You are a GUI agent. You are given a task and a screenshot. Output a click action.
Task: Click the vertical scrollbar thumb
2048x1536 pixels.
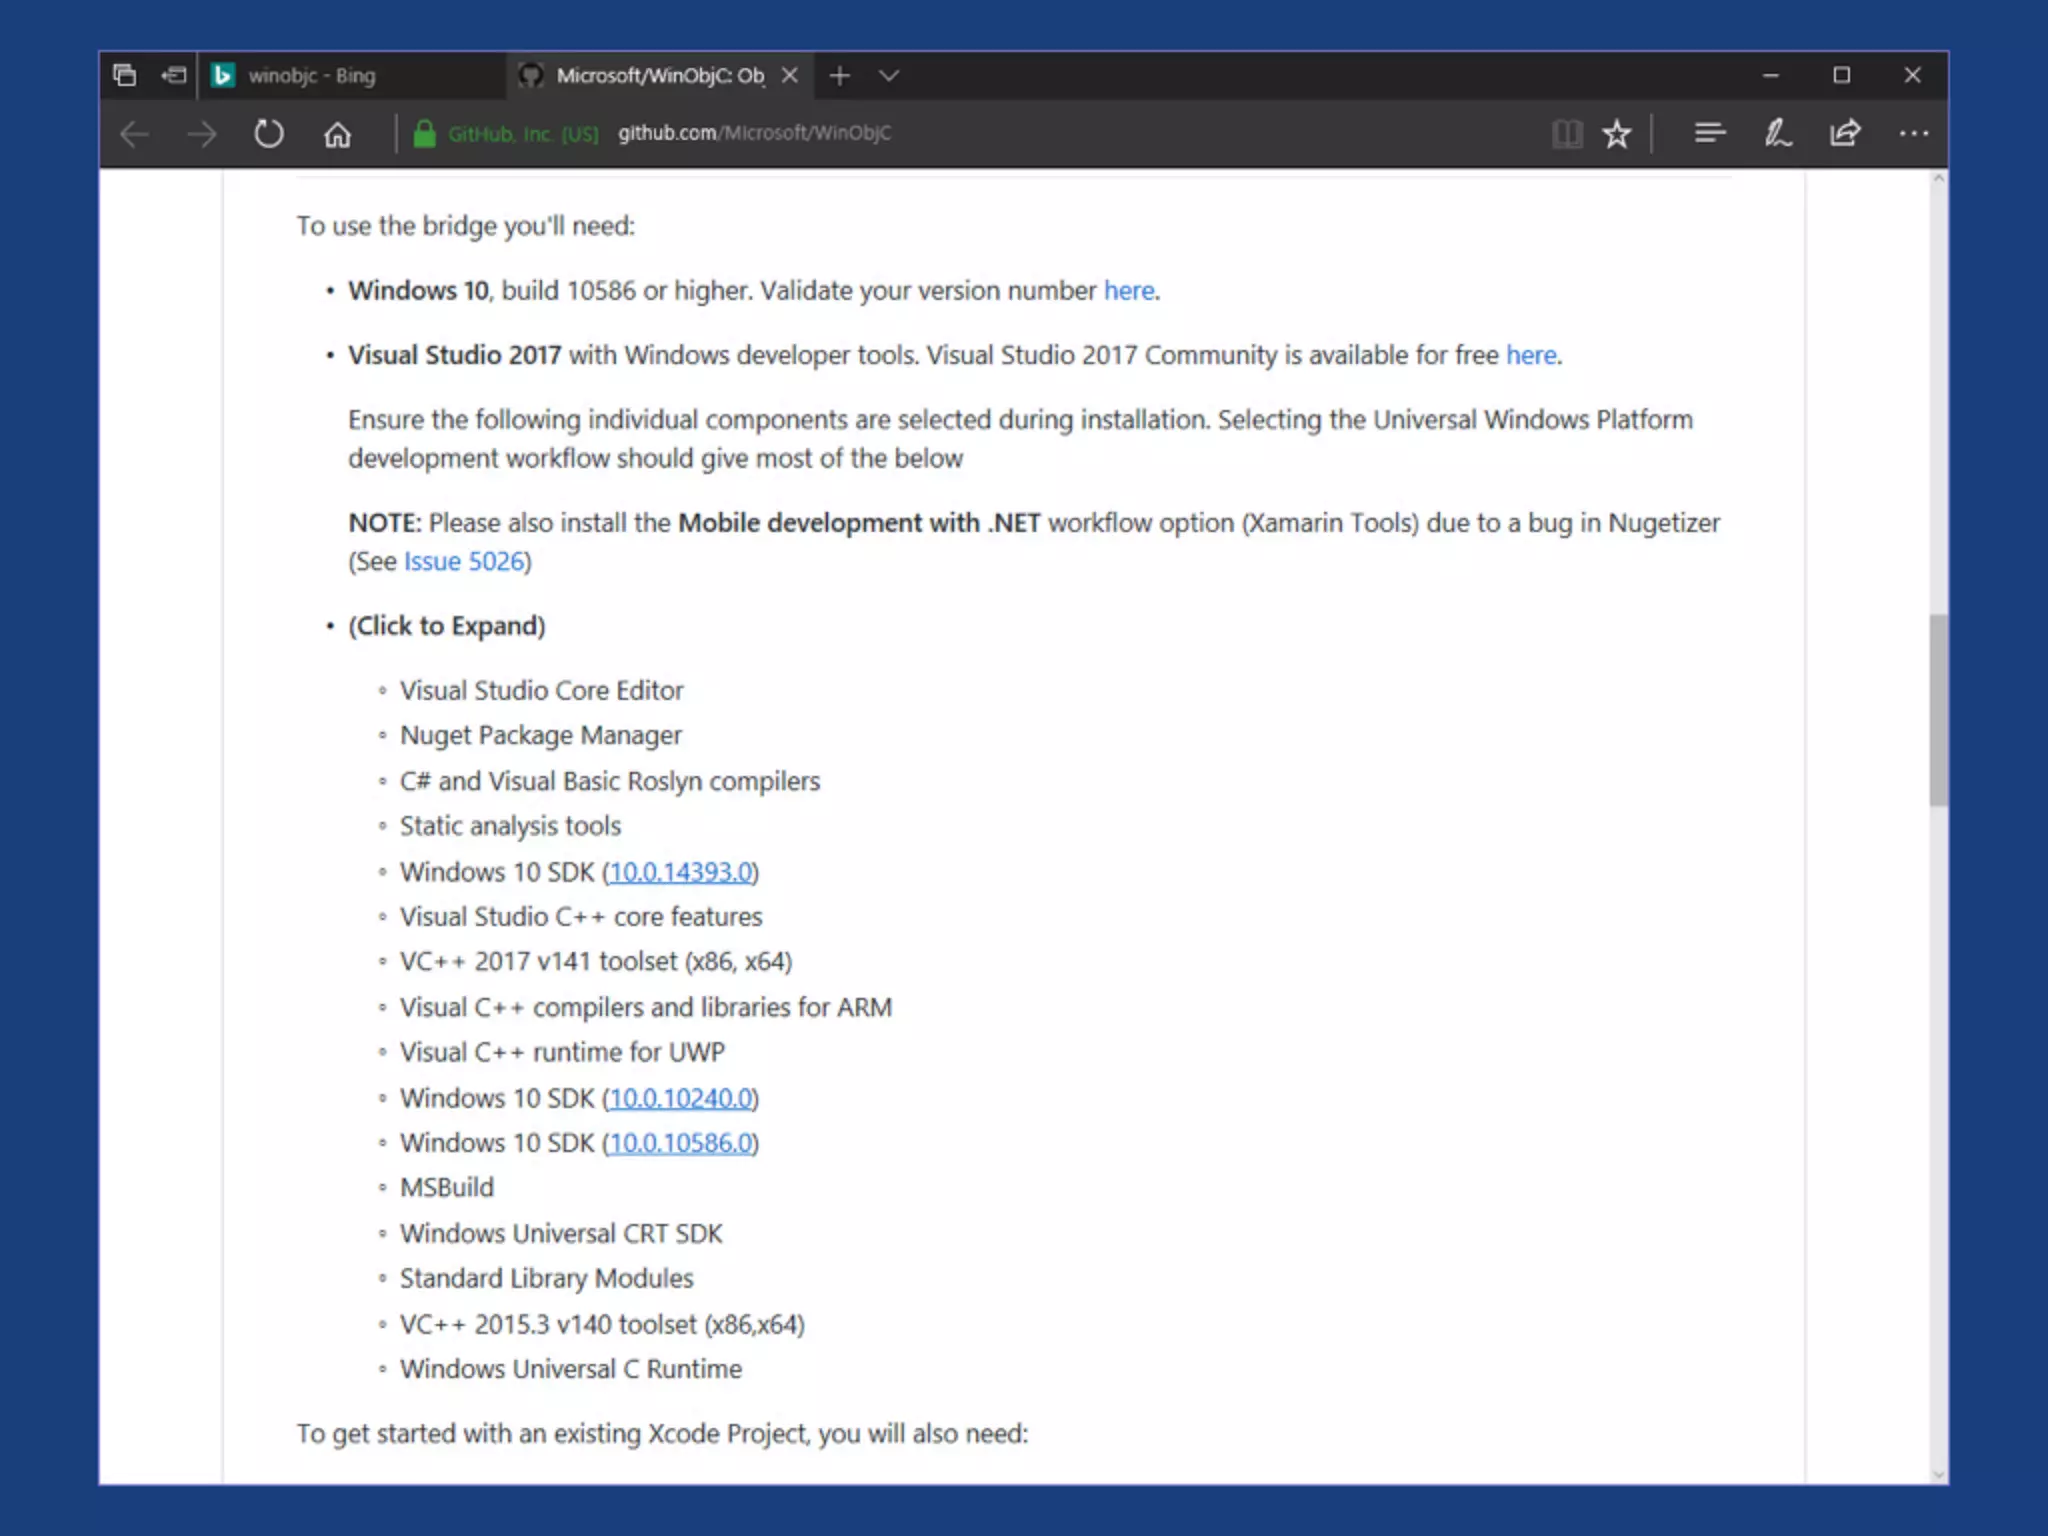coord(1938,710)
